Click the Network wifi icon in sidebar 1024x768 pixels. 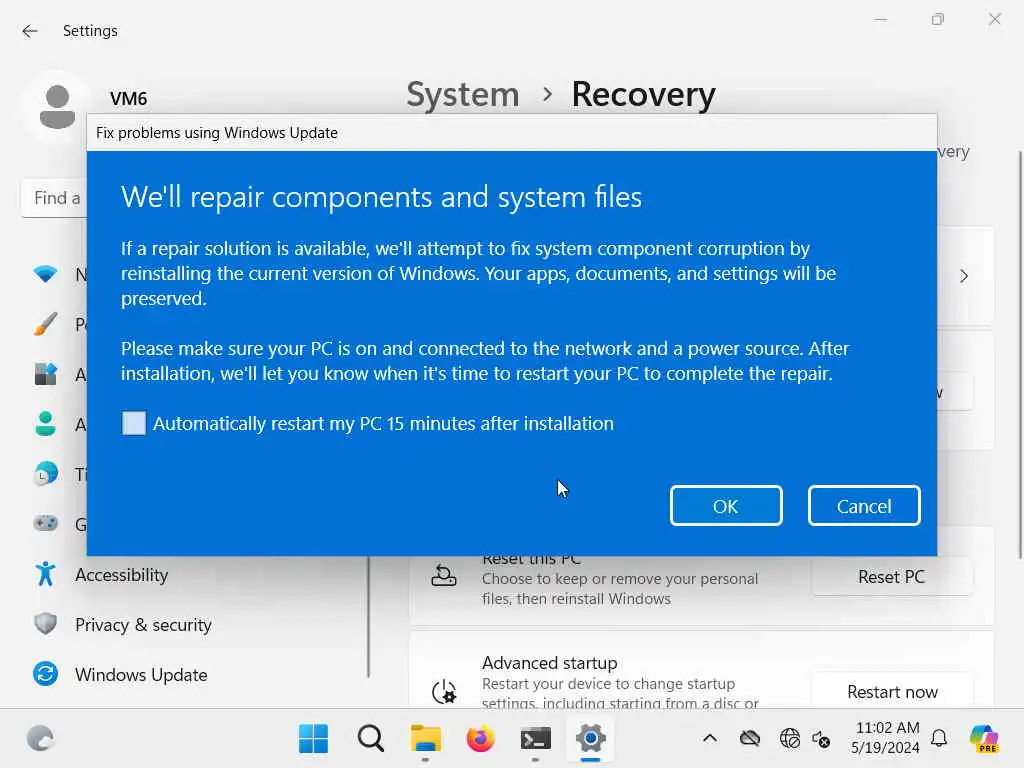[x=45, y=274]
